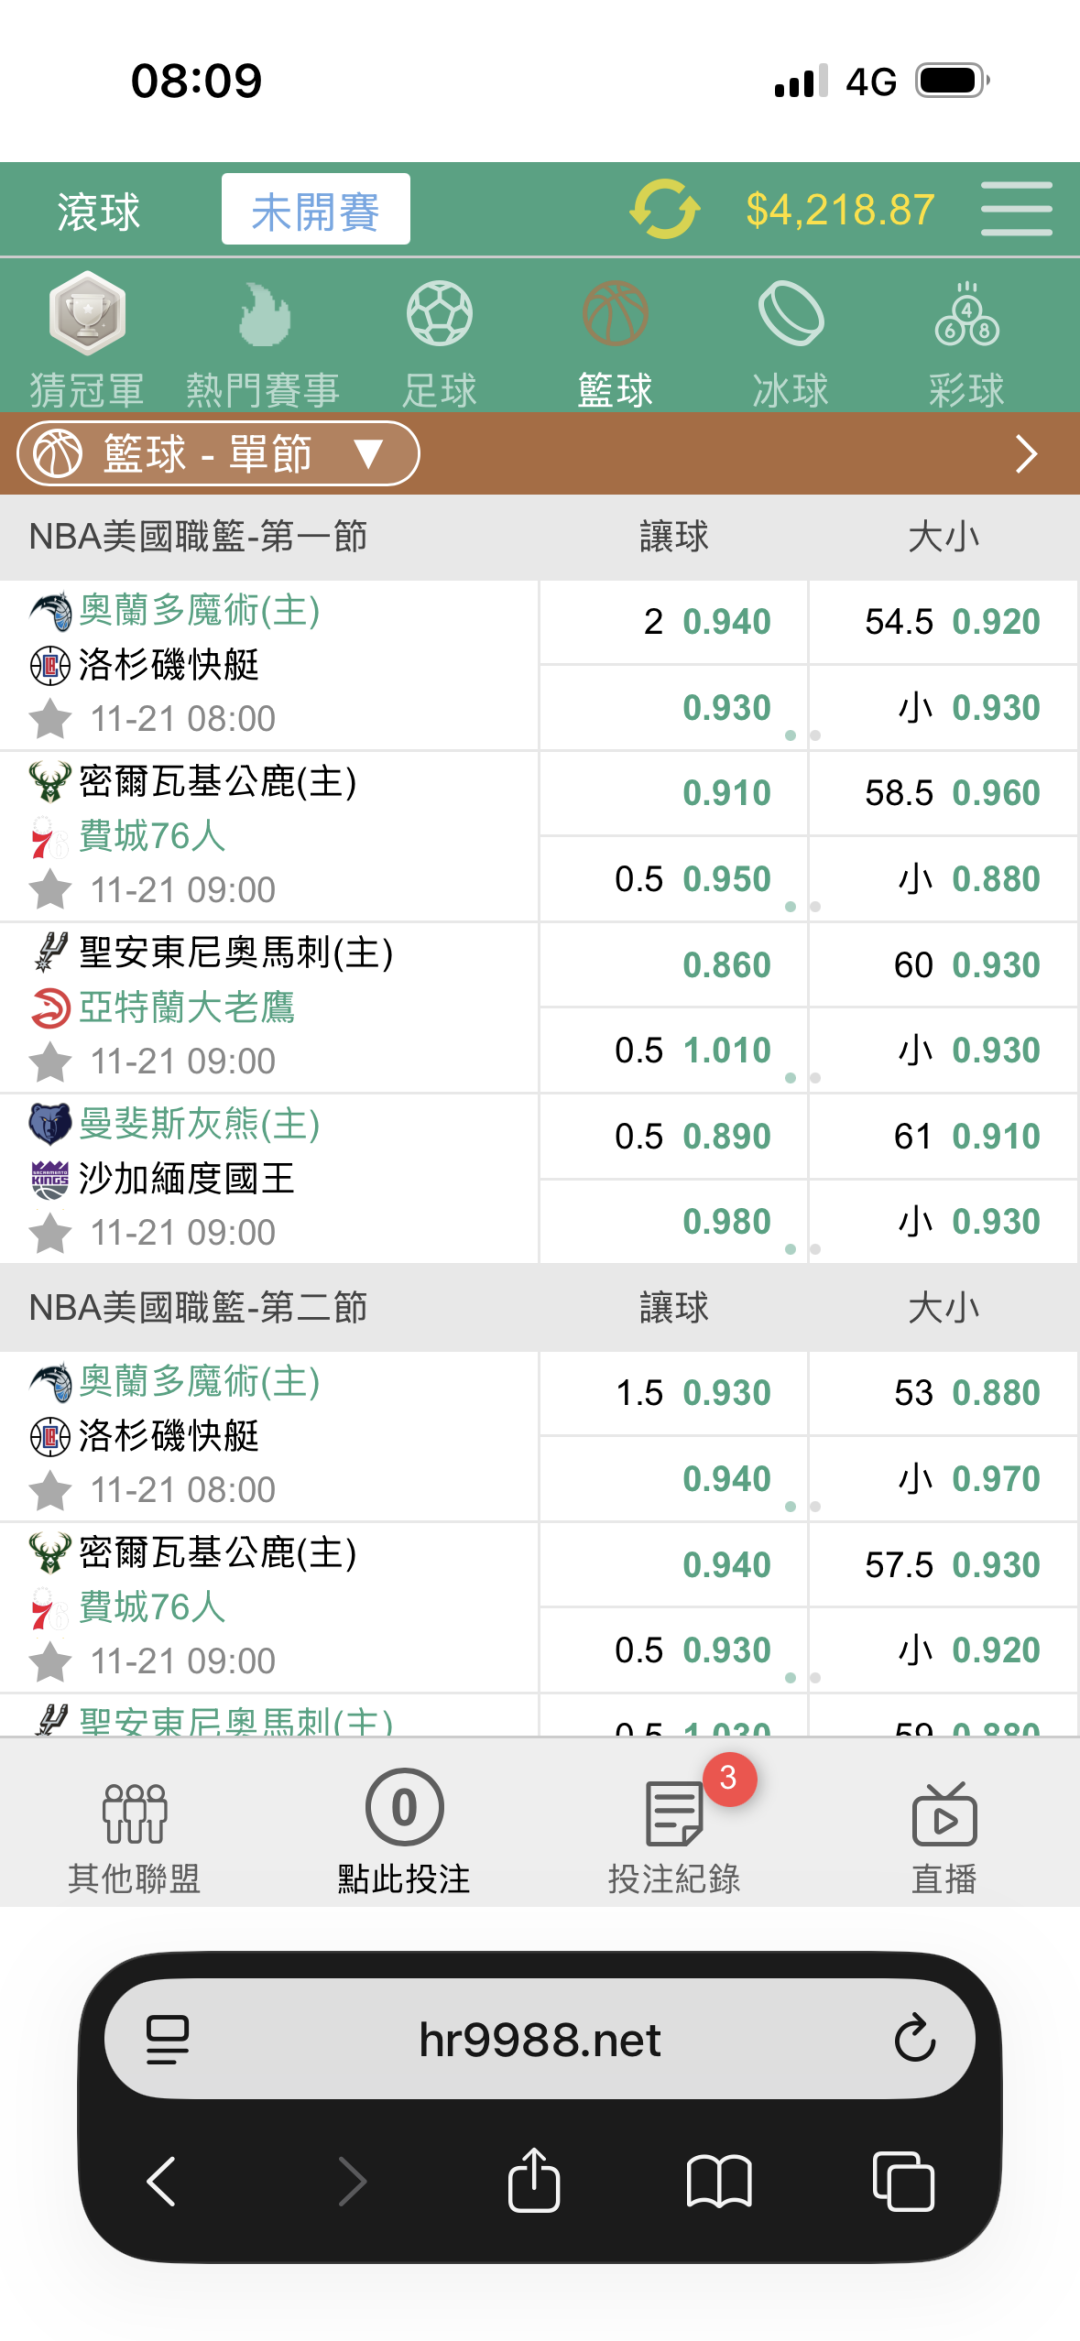Toggle favorite star for first-quarter Grizzlies vs Kings

click(x=50, y=1233)
